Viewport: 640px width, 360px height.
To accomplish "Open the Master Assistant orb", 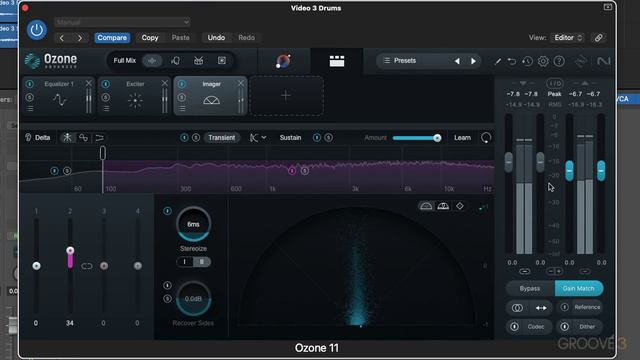I will (x=283, y=61).
